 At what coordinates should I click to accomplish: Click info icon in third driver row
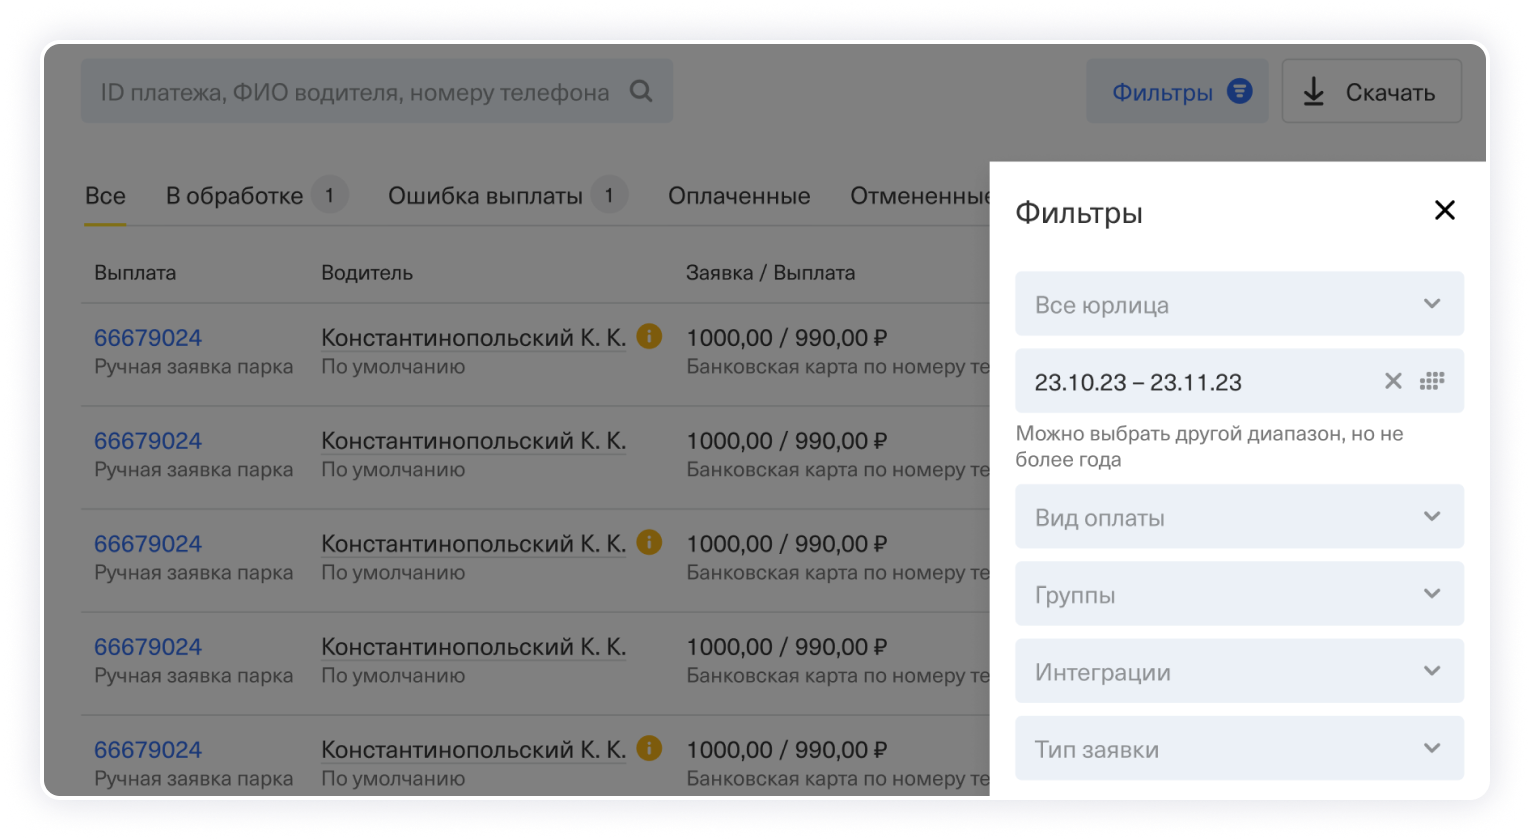pyautogui.click(x=649, y=542)
